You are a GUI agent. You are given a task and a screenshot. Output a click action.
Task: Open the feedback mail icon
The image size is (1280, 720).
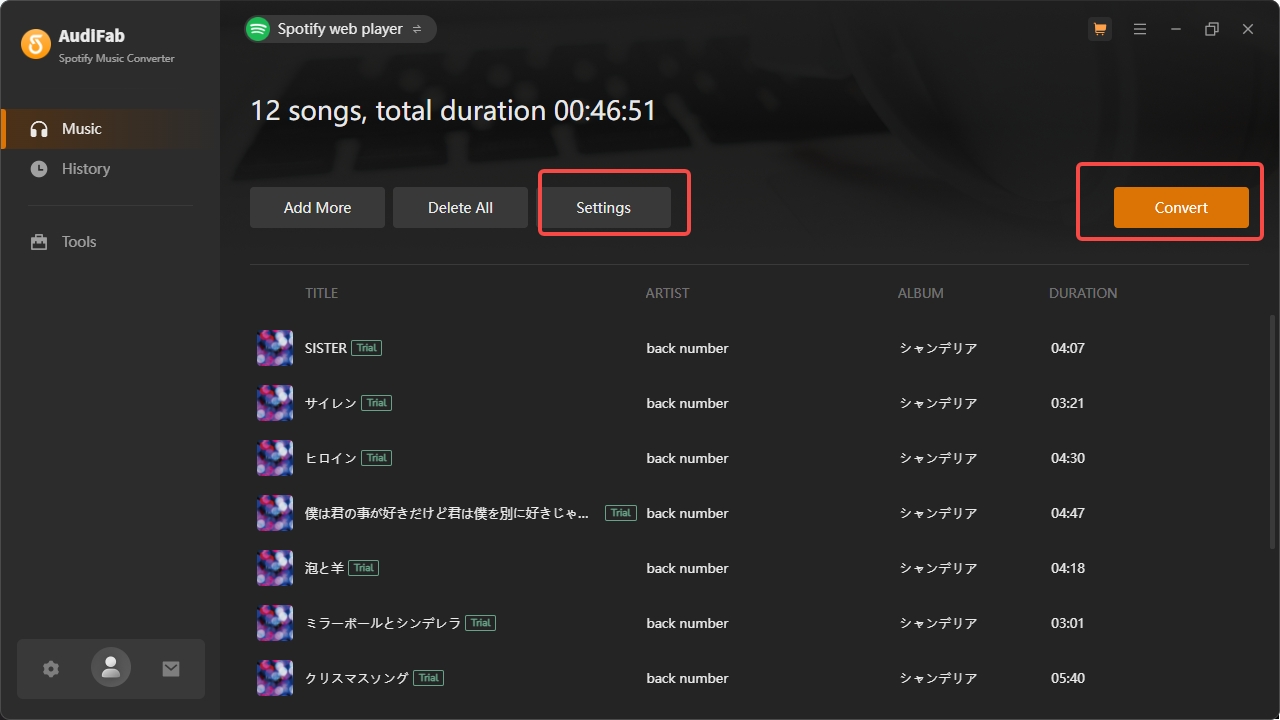[x=170, y=668]
